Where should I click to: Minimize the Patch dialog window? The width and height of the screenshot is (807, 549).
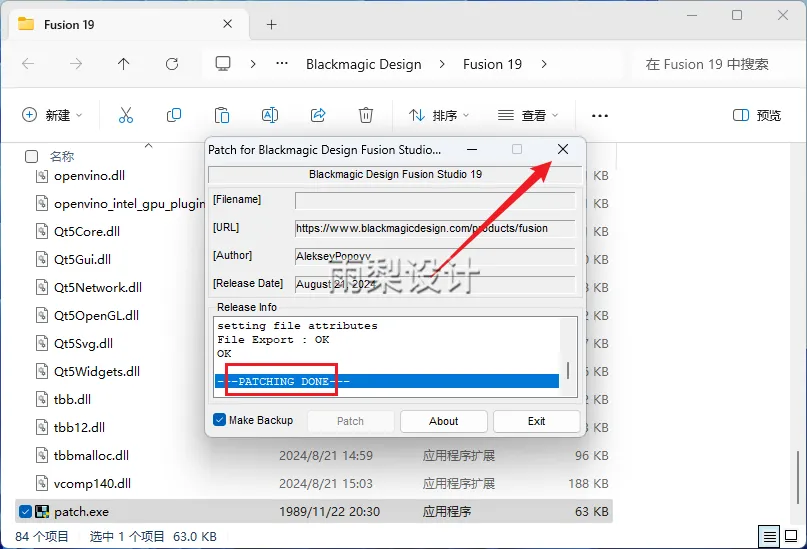pyautogui.click(x=471, y=150)
